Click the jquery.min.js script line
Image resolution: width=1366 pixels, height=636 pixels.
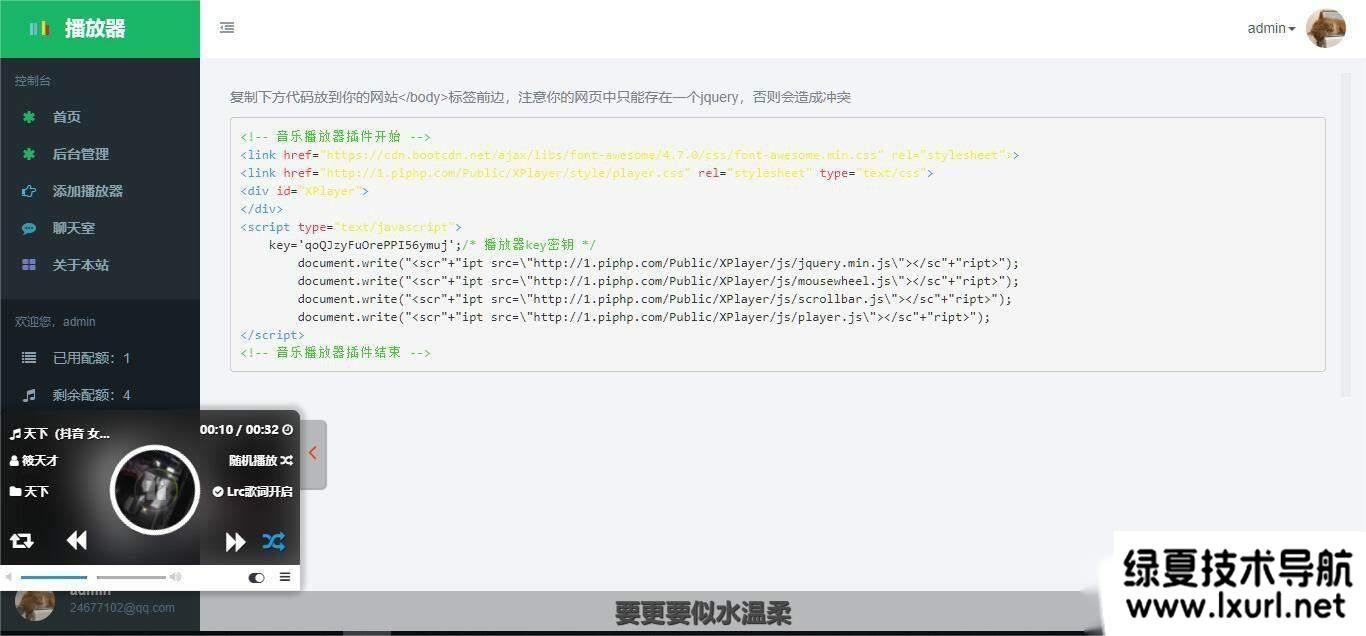coord(658,263)
